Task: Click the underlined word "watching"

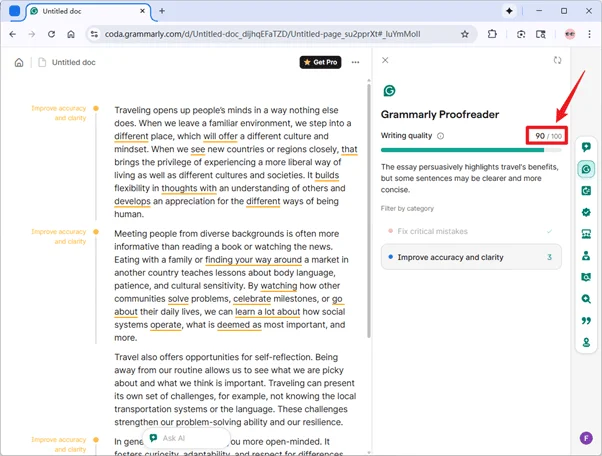Action: click(279, 286)
